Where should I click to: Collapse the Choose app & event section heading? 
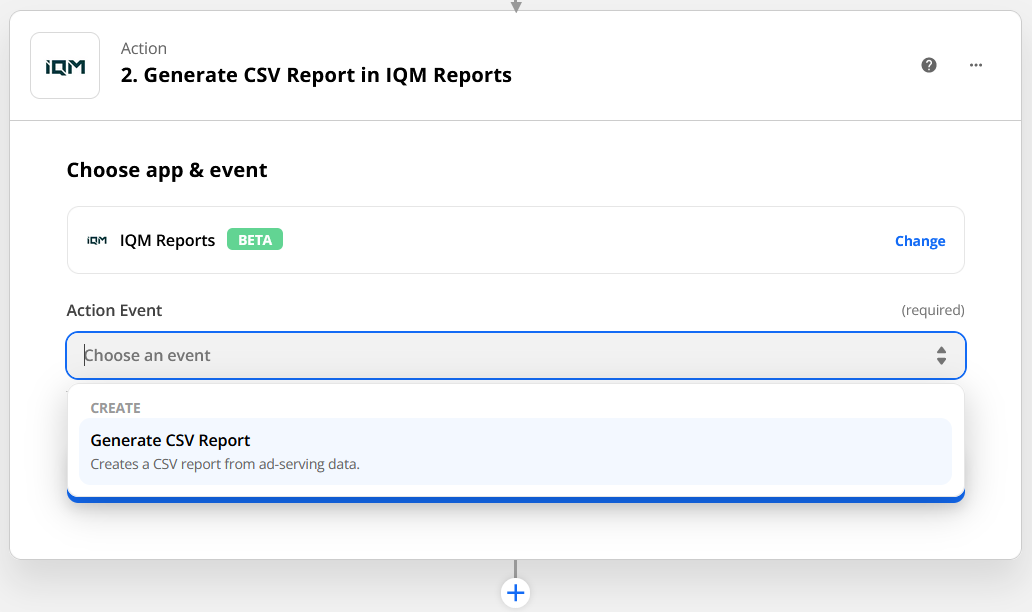click(167, 170)
